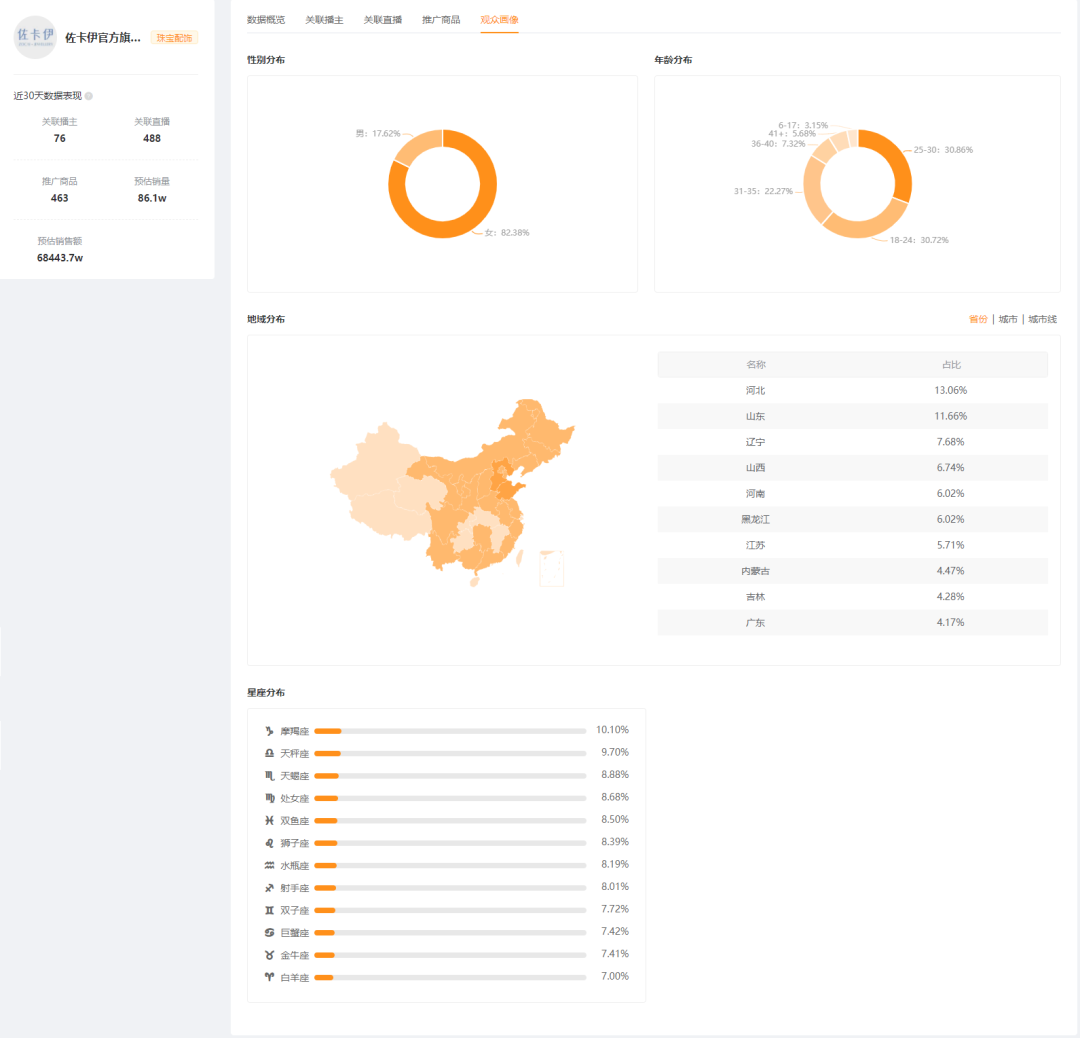Select the 江苏 row in province table
The width and height of the screenshot is (1080, 1038).
(x=853, y=545)
